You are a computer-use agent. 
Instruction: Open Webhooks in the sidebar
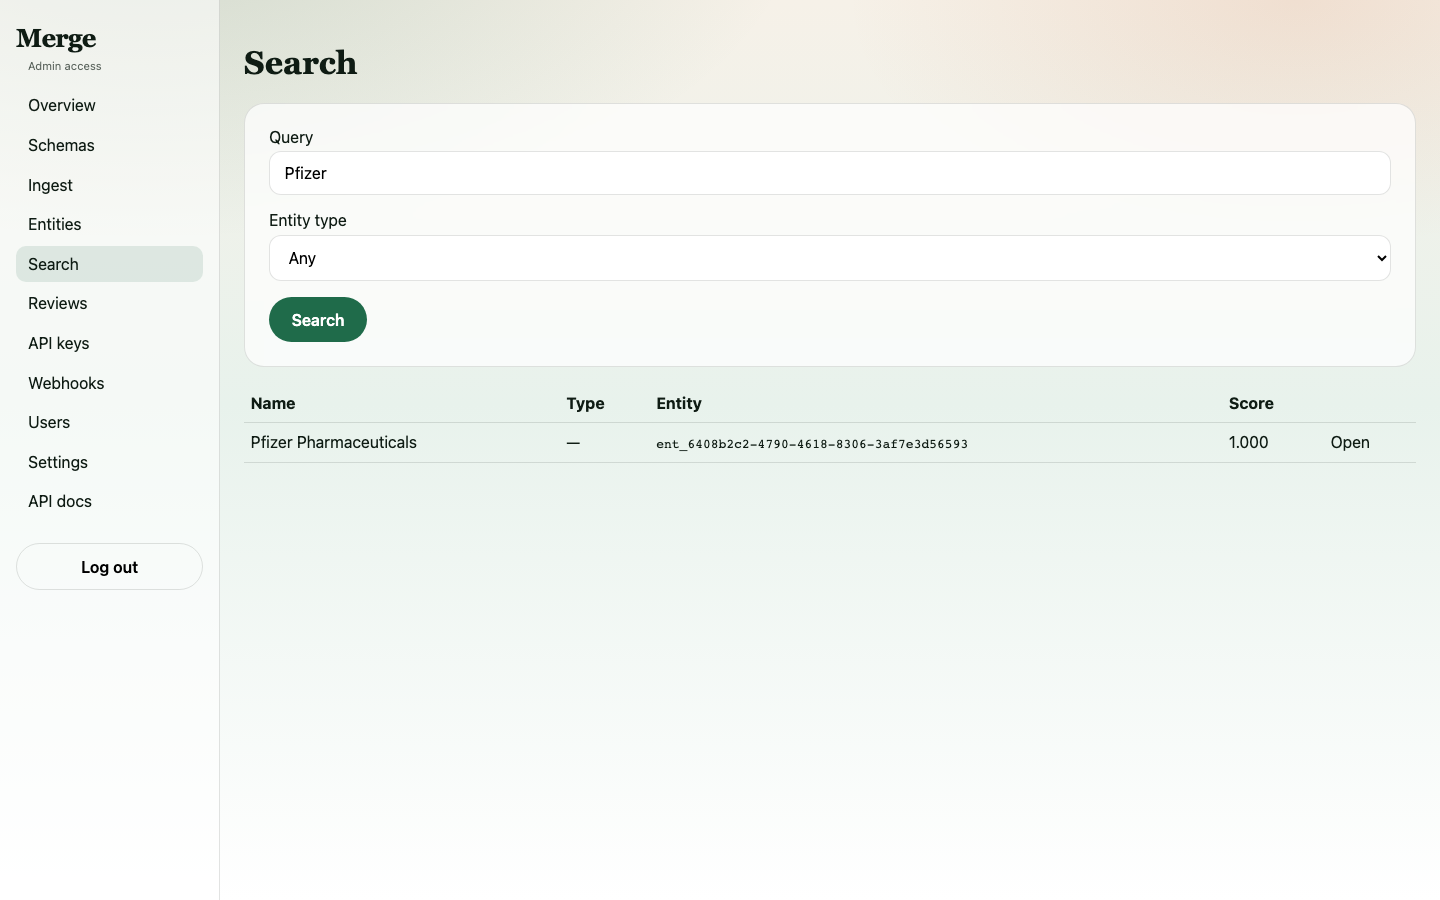pos(109,383)
